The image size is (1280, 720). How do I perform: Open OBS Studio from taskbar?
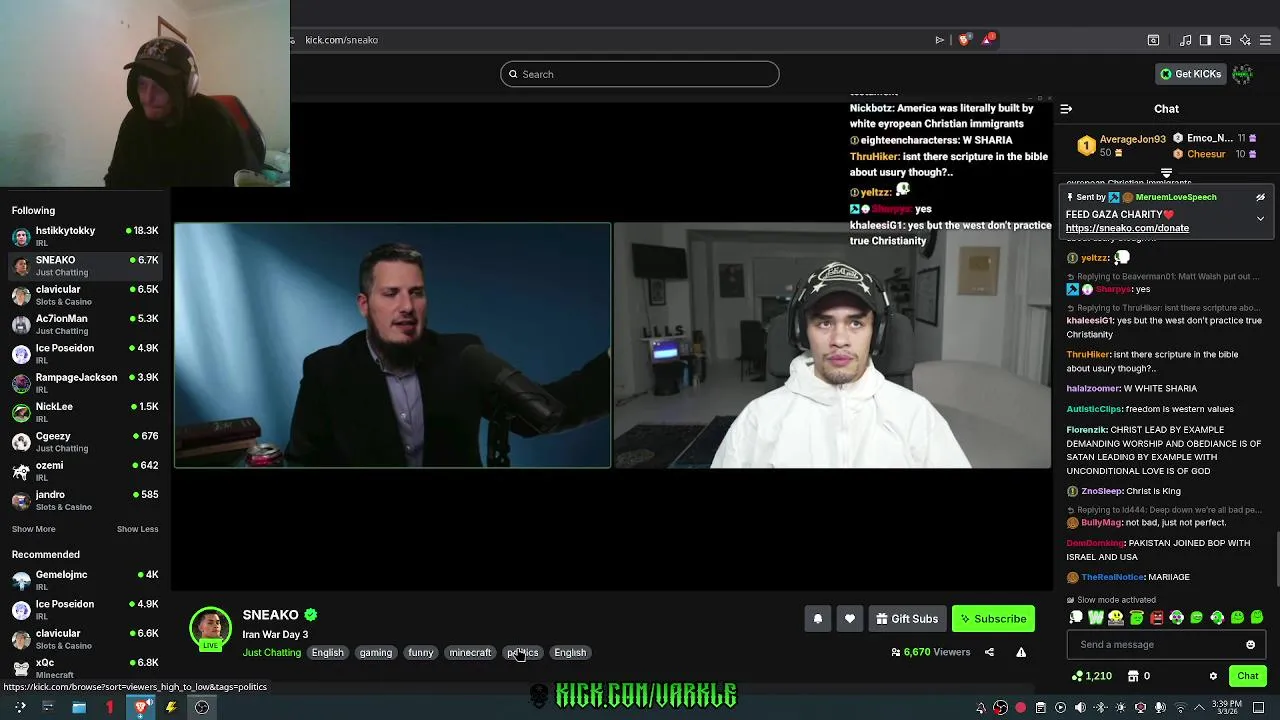[x=202, y=708]
